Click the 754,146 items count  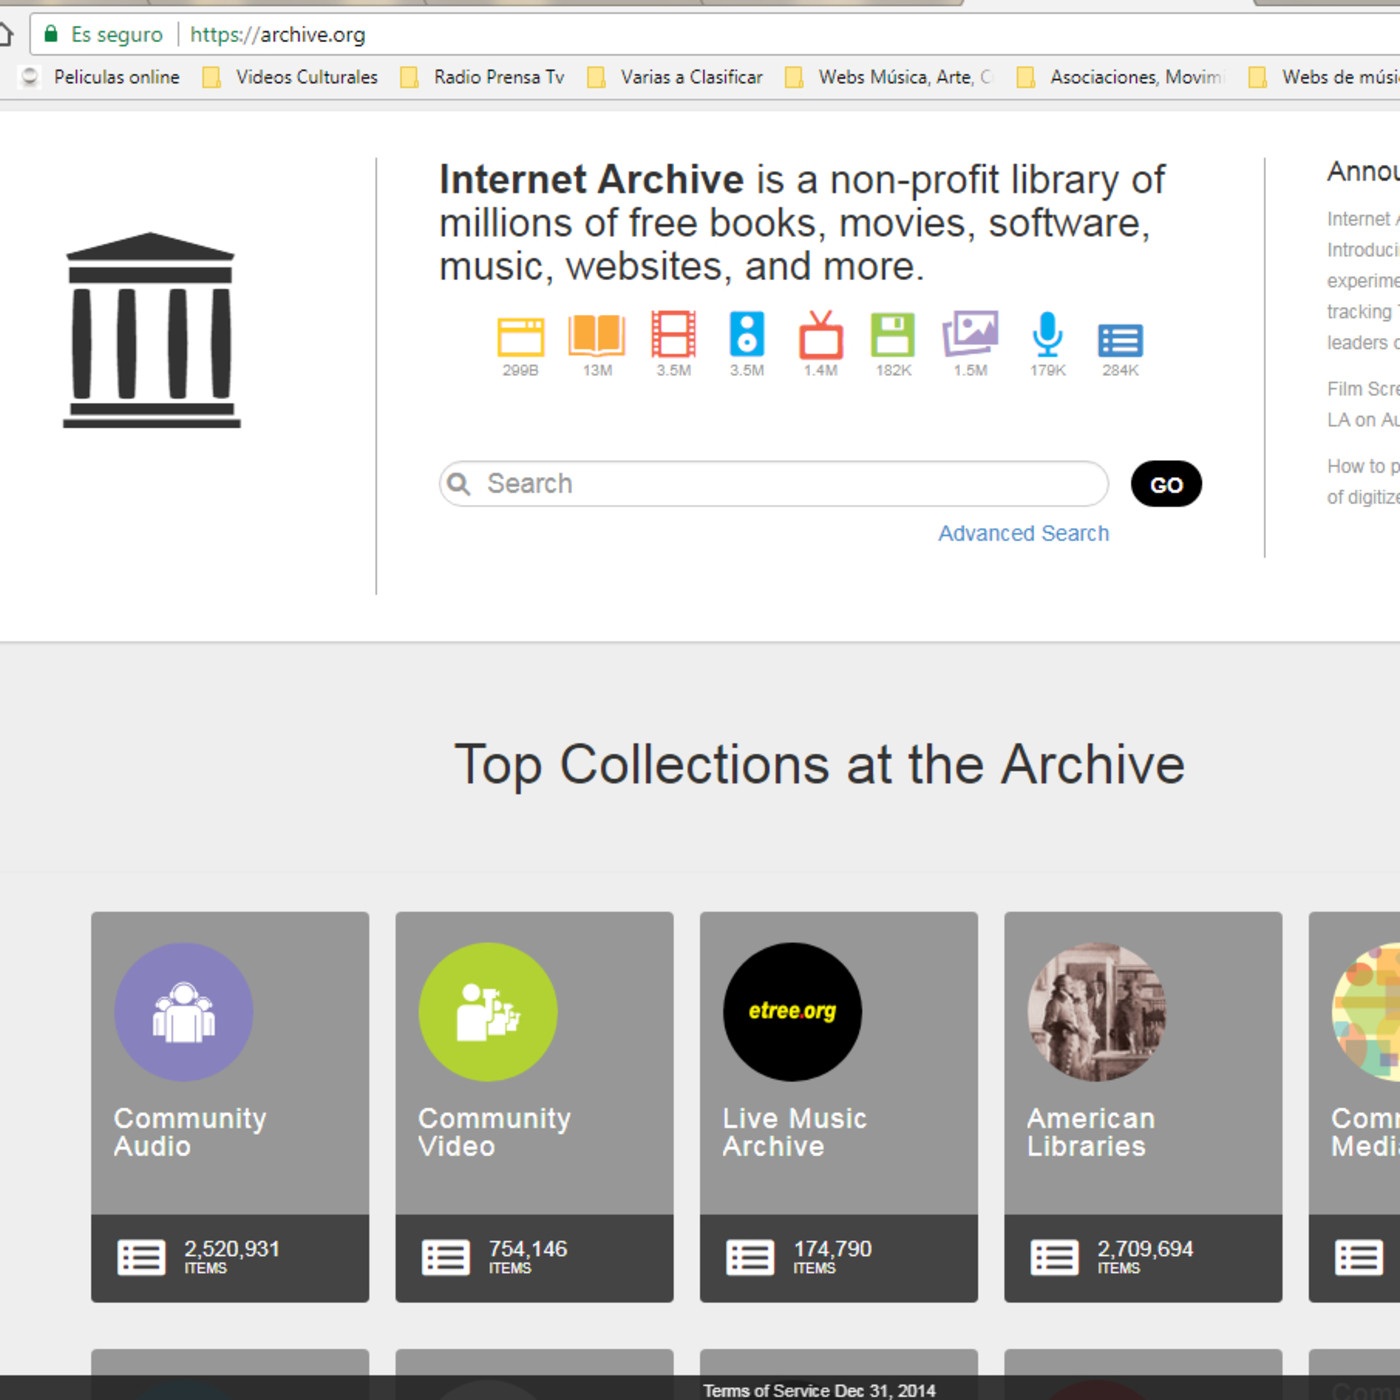(527, 1257)
